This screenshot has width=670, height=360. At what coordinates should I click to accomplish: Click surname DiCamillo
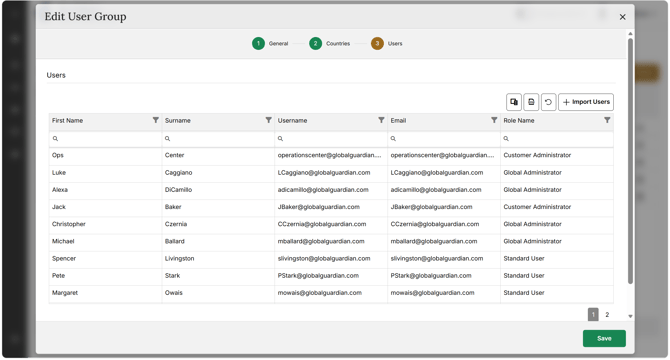click(x=179, y=190)
